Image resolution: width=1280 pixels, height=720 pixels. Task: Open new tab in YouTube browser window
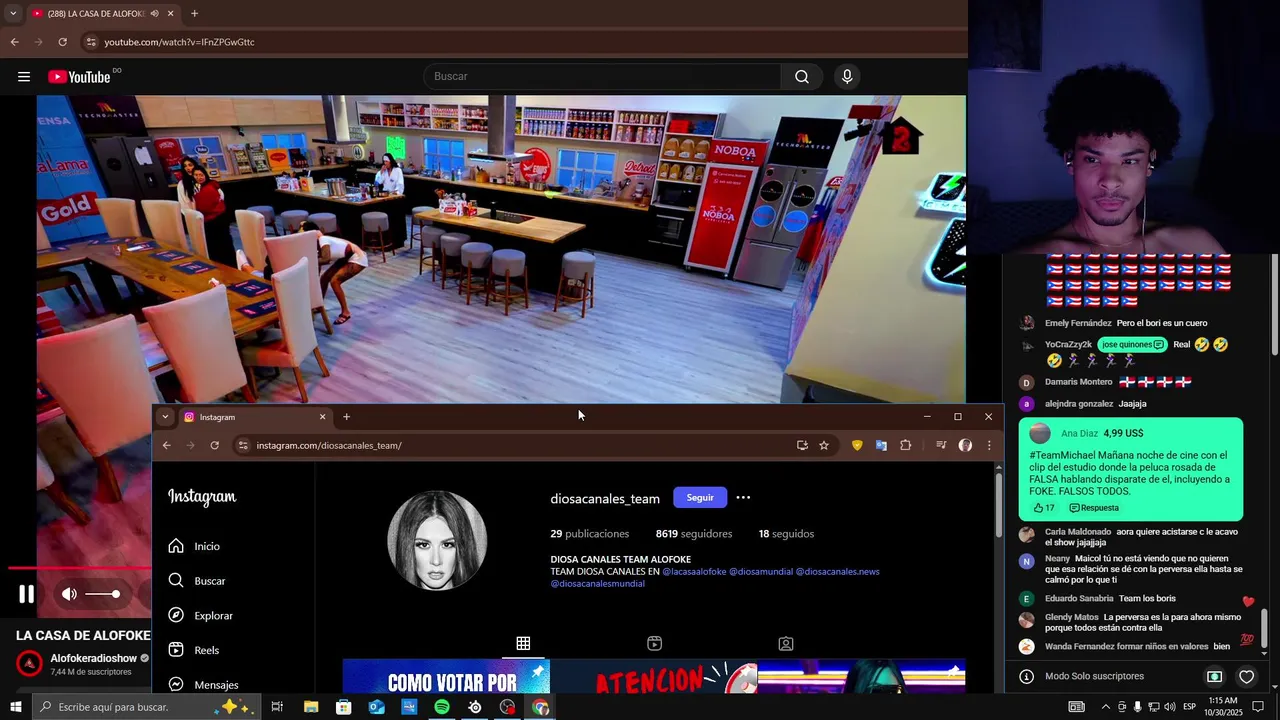tap(194, 14)
